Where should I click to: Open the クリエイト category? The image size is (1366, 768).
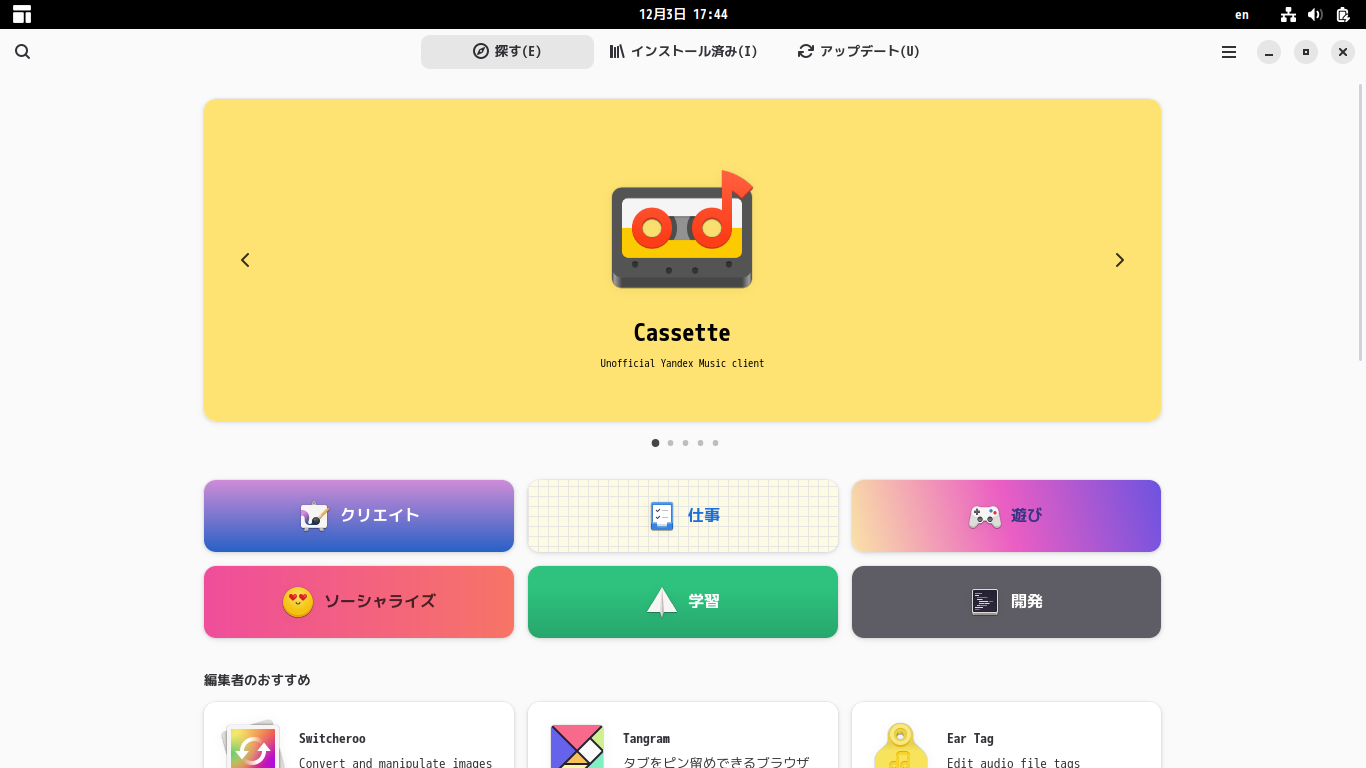tap(359, 516)
